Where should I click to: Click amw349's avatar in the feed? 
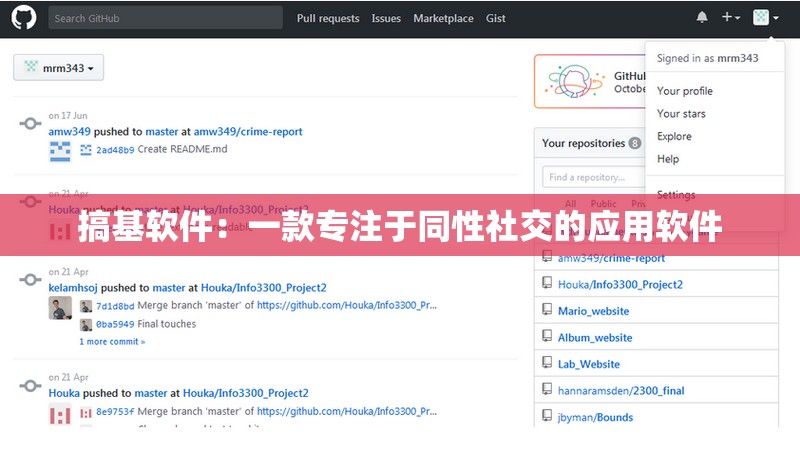(x=60, y=152)
